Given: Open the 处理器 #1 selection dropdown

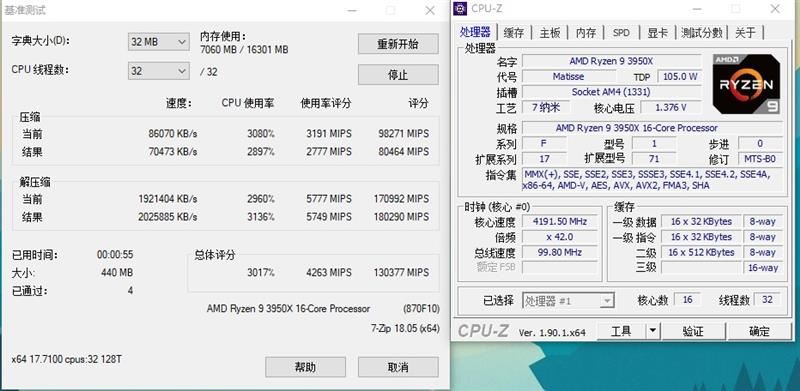Looking at the screenshot, I should [568, 301].
